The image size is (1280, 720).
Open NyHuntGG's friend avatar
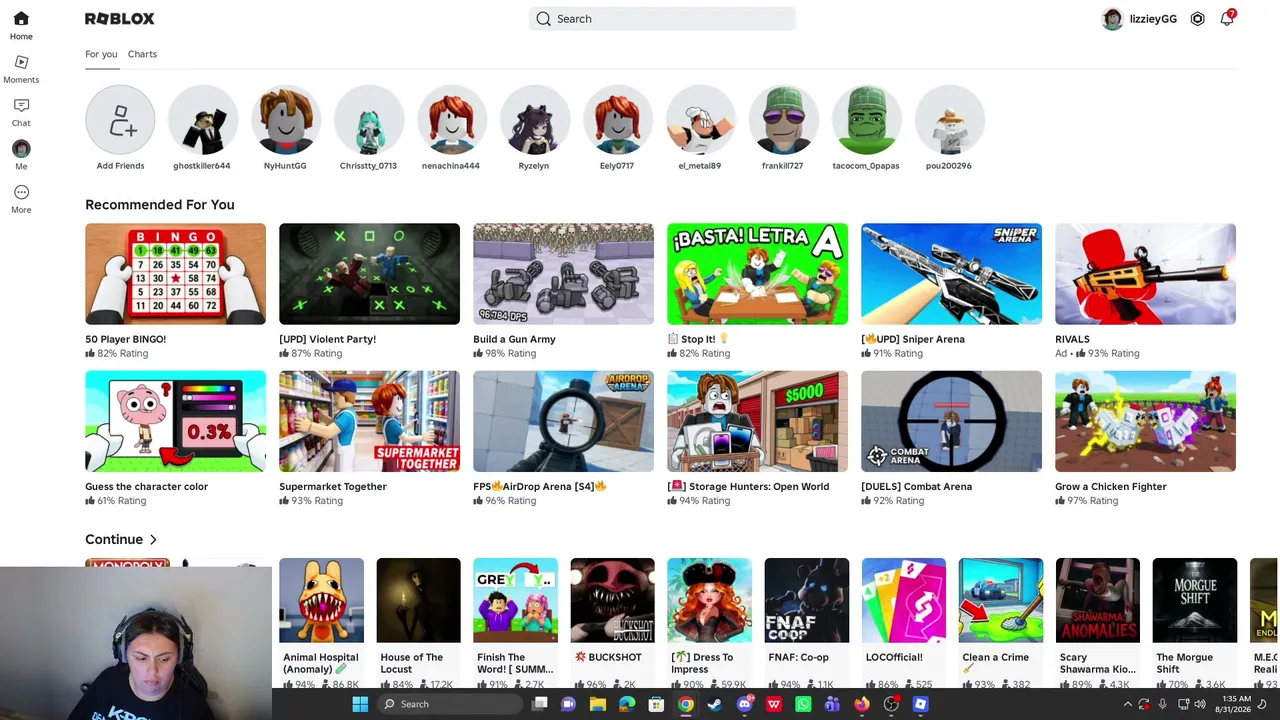point(286,120)
